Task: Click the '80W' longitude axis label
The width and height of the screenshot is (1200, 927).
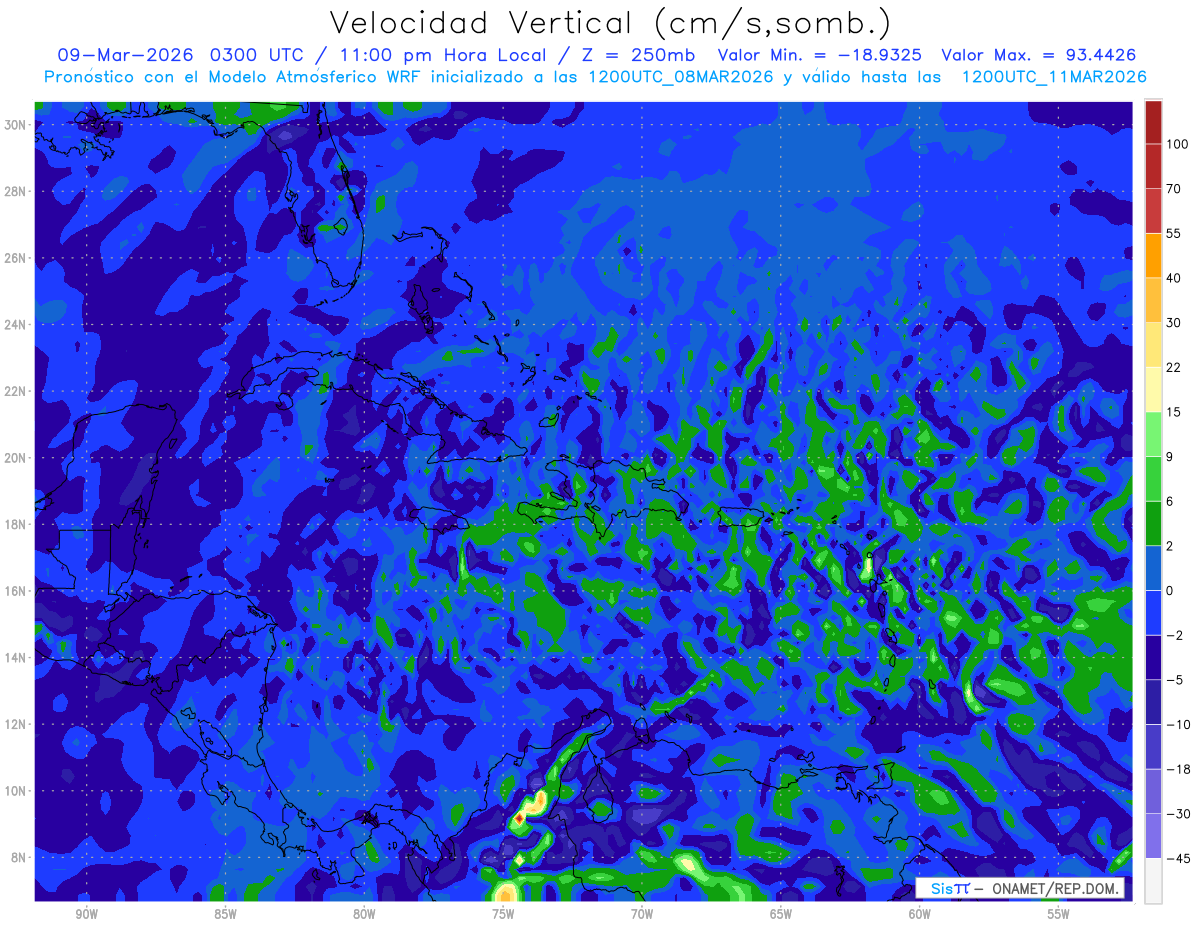Action: (364, 914)
